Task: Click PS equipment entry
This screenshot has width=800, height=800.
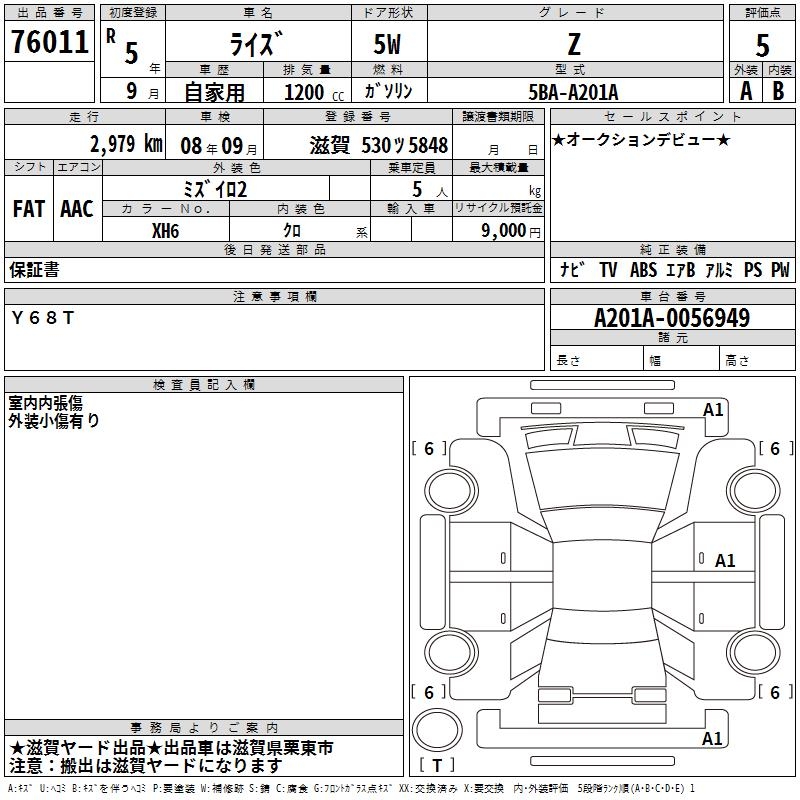Action: coord(753,270)
